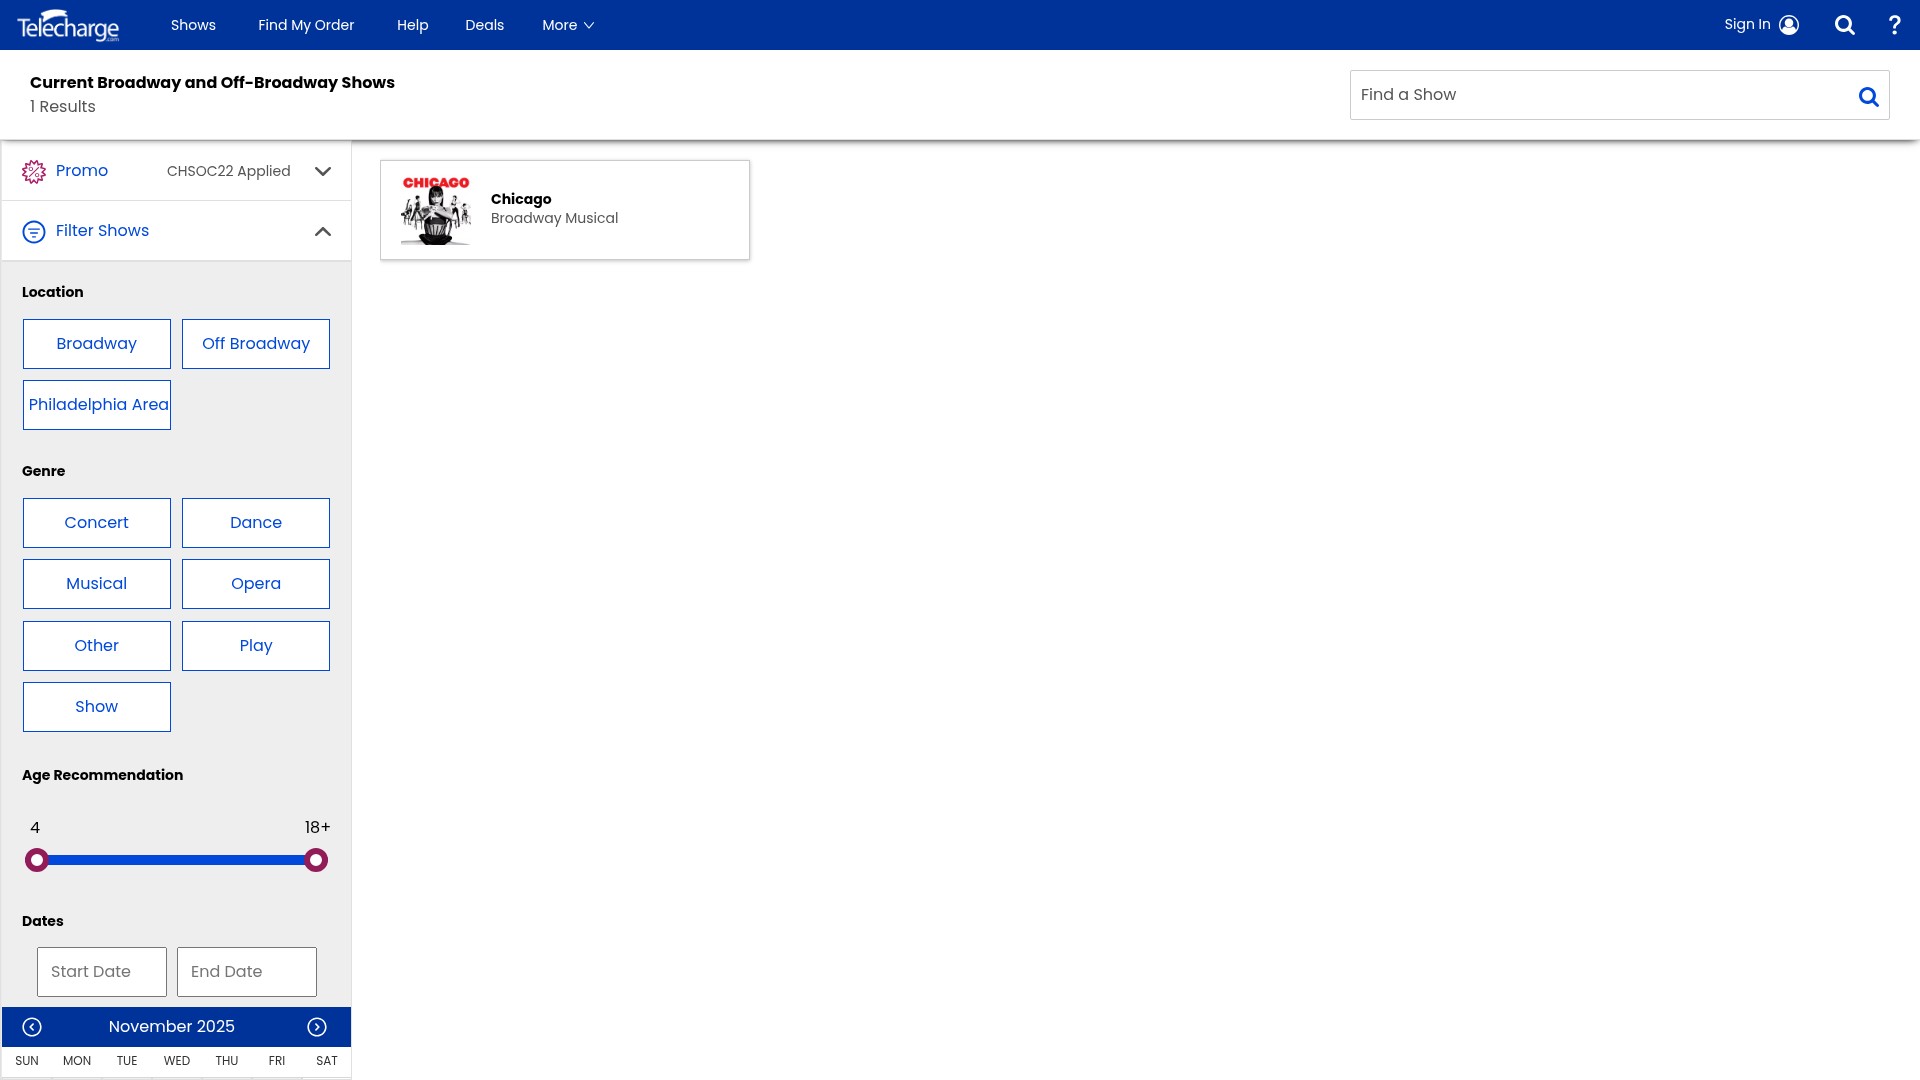Open the Chicago show title link
Screen dimensions: 1920x1080
click(521, 199)
